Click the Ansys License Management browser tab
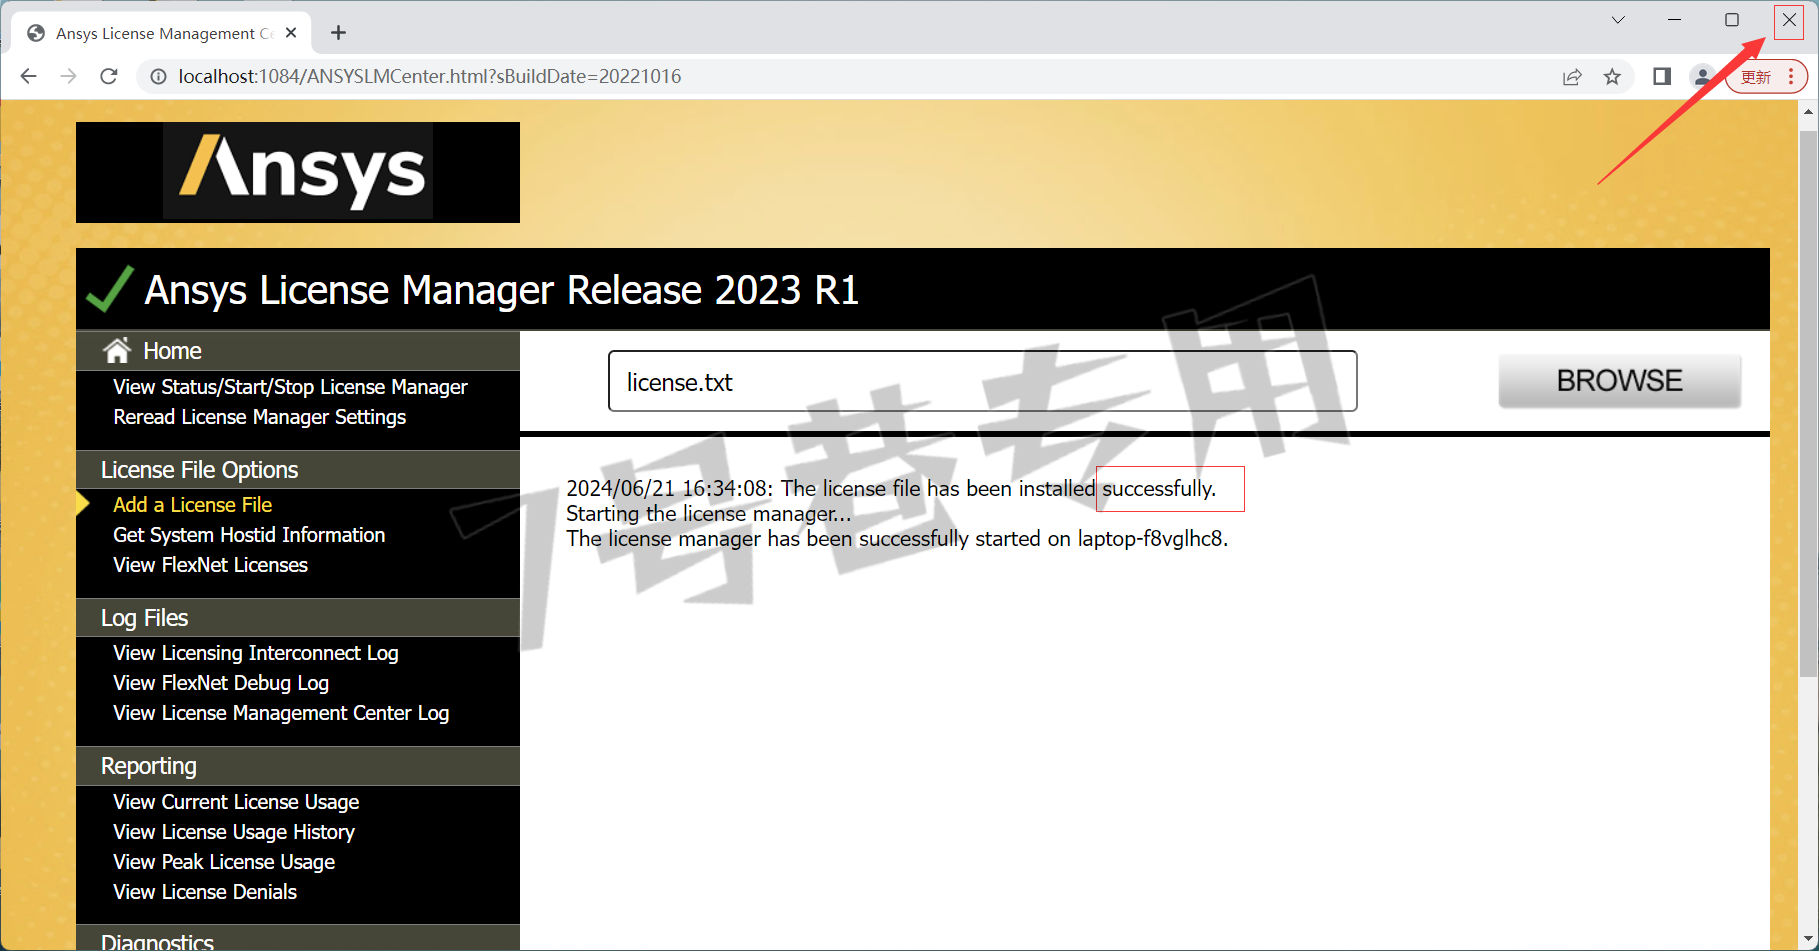1819x951 pixels. (x=162, y=33)
